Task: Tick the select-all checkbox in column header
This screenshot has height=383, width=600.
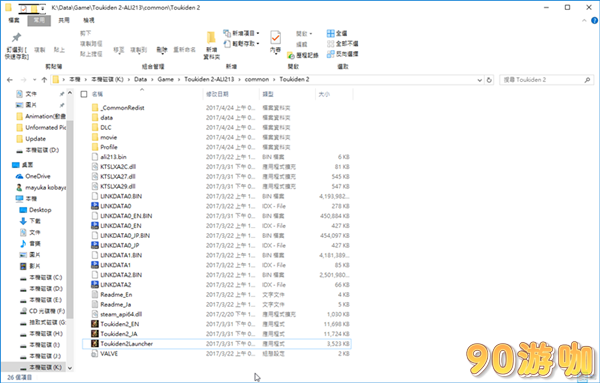Action: click(x=84, y=94)
